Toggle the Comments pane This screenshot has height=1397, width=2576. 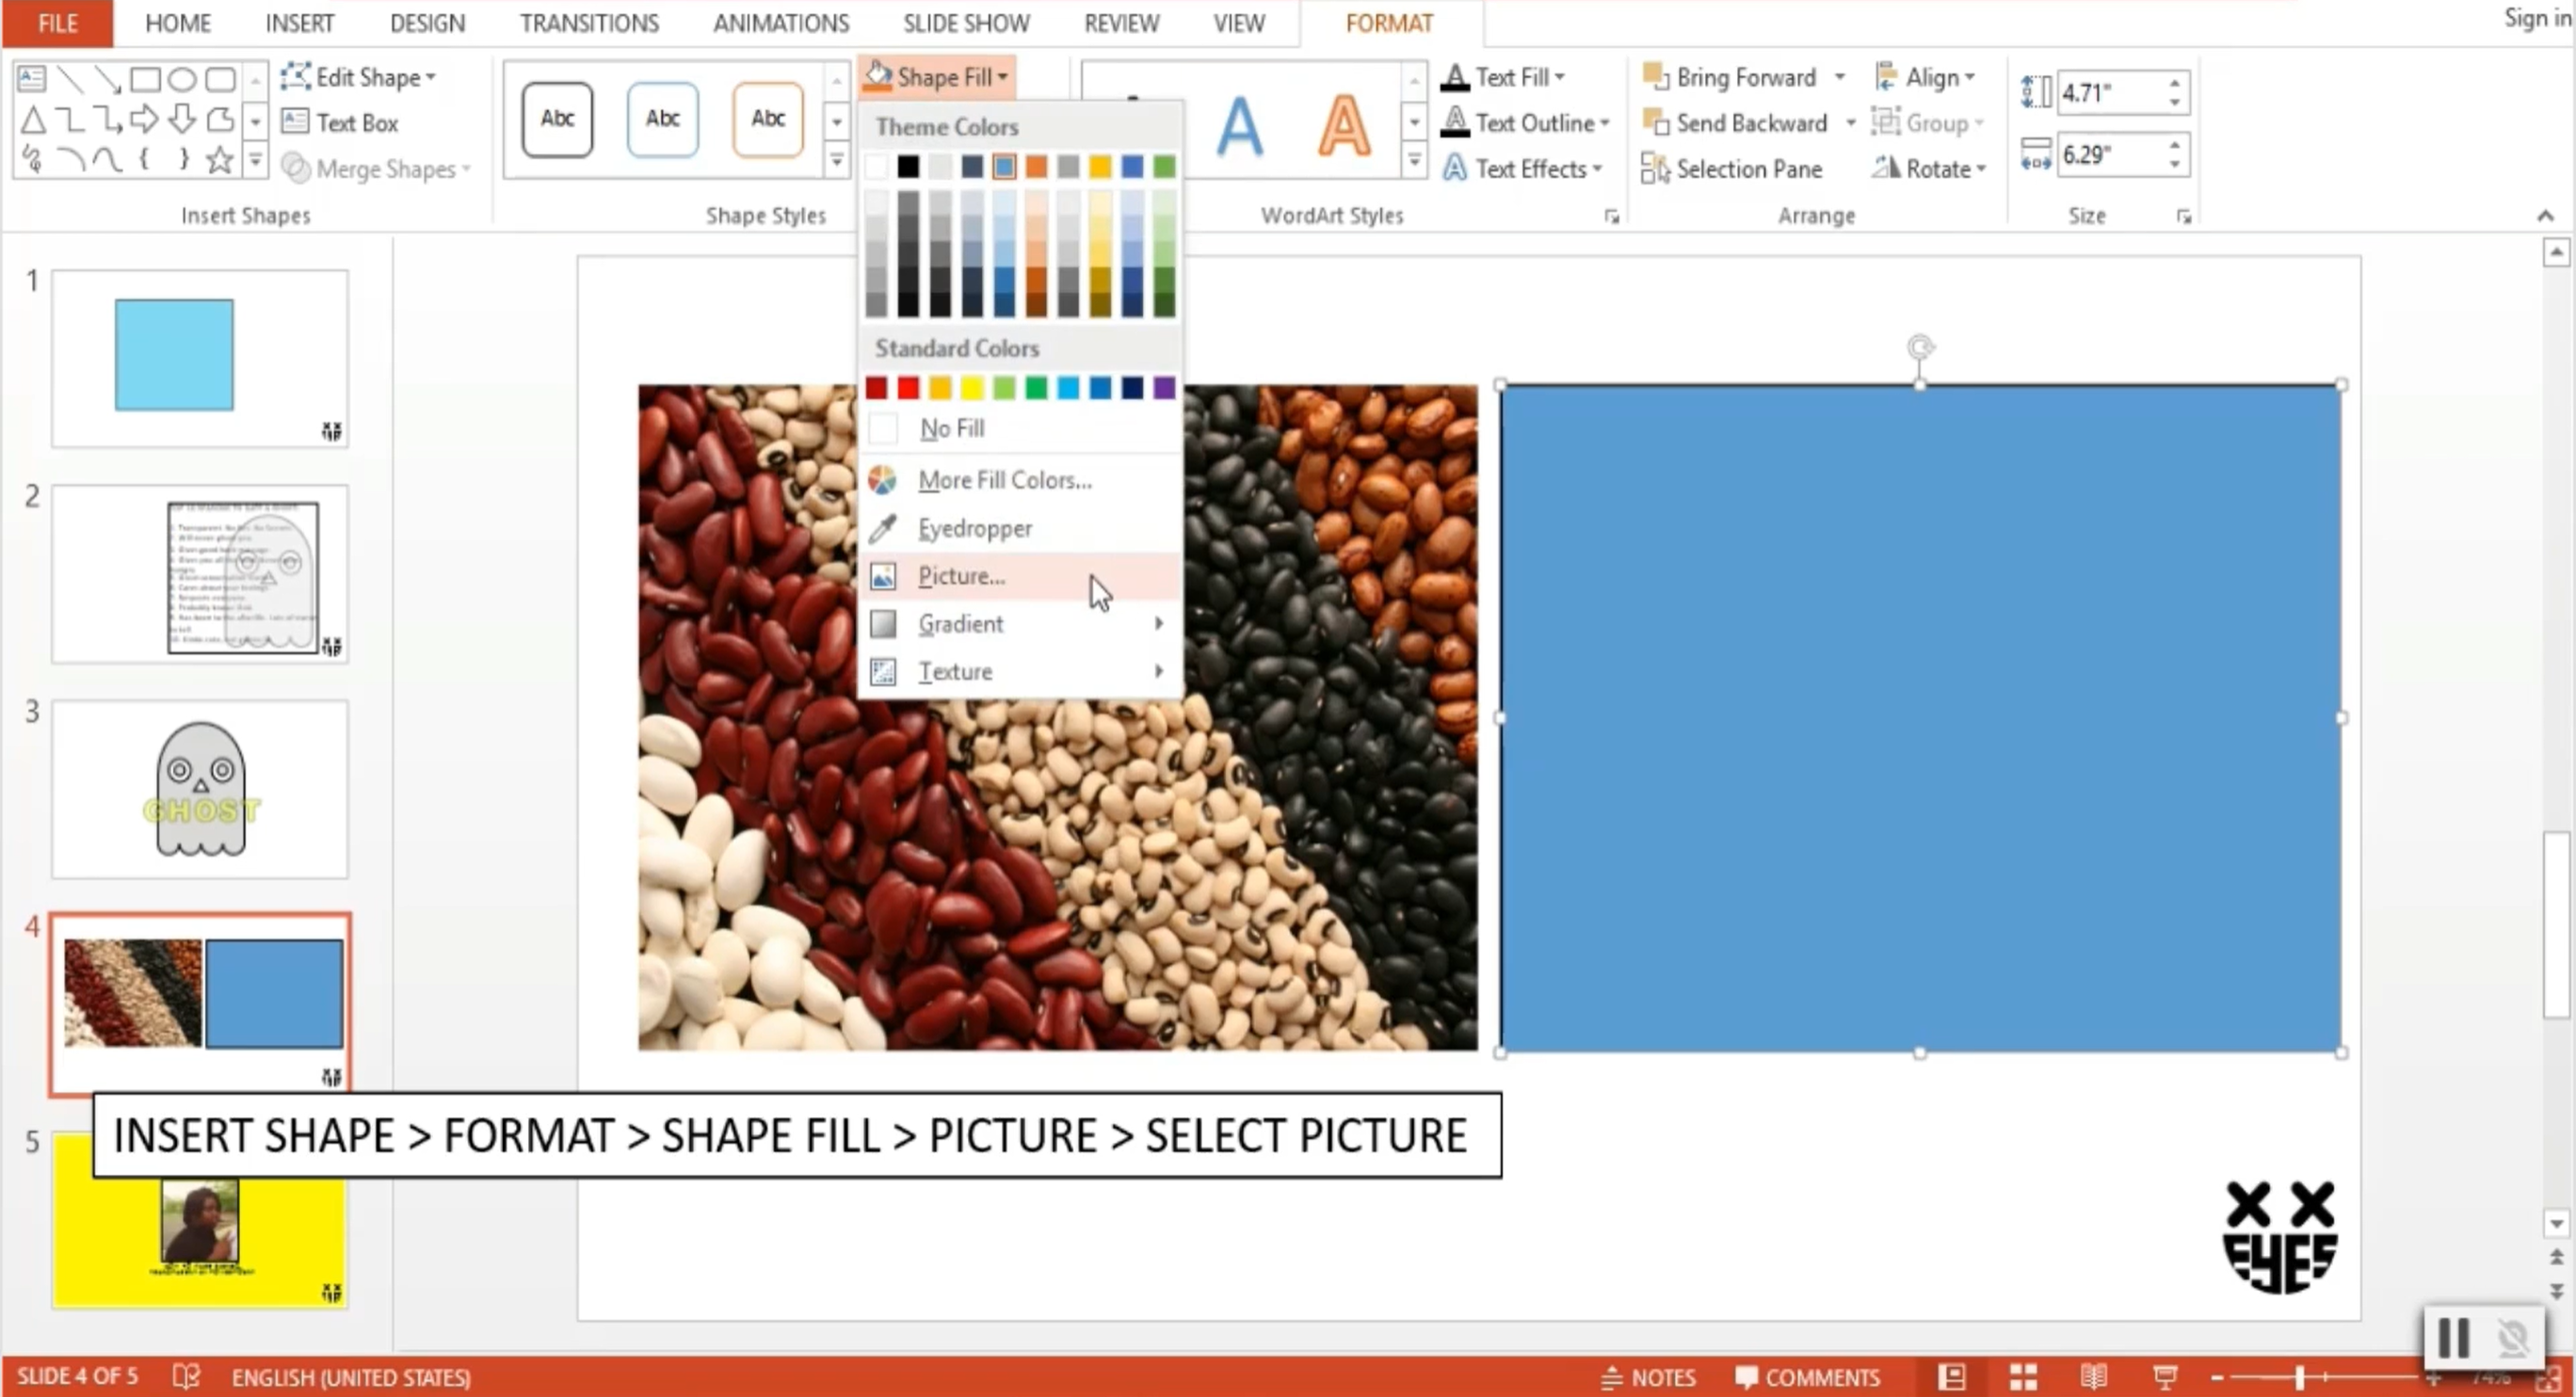1808,1377
